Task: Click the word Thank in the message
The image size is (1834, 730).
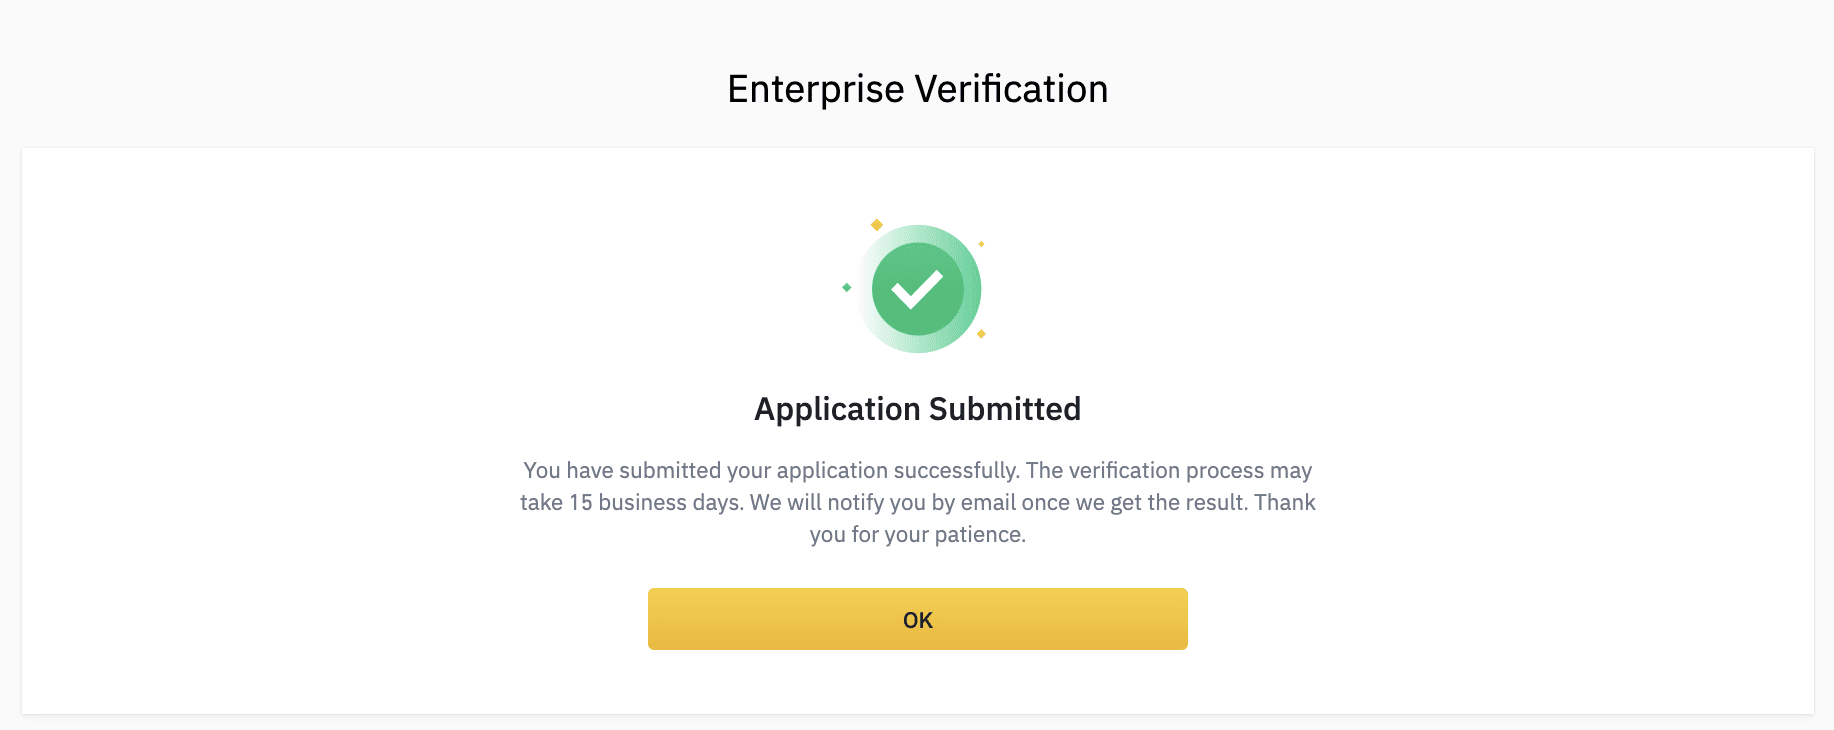Action: coord(1285,502)
